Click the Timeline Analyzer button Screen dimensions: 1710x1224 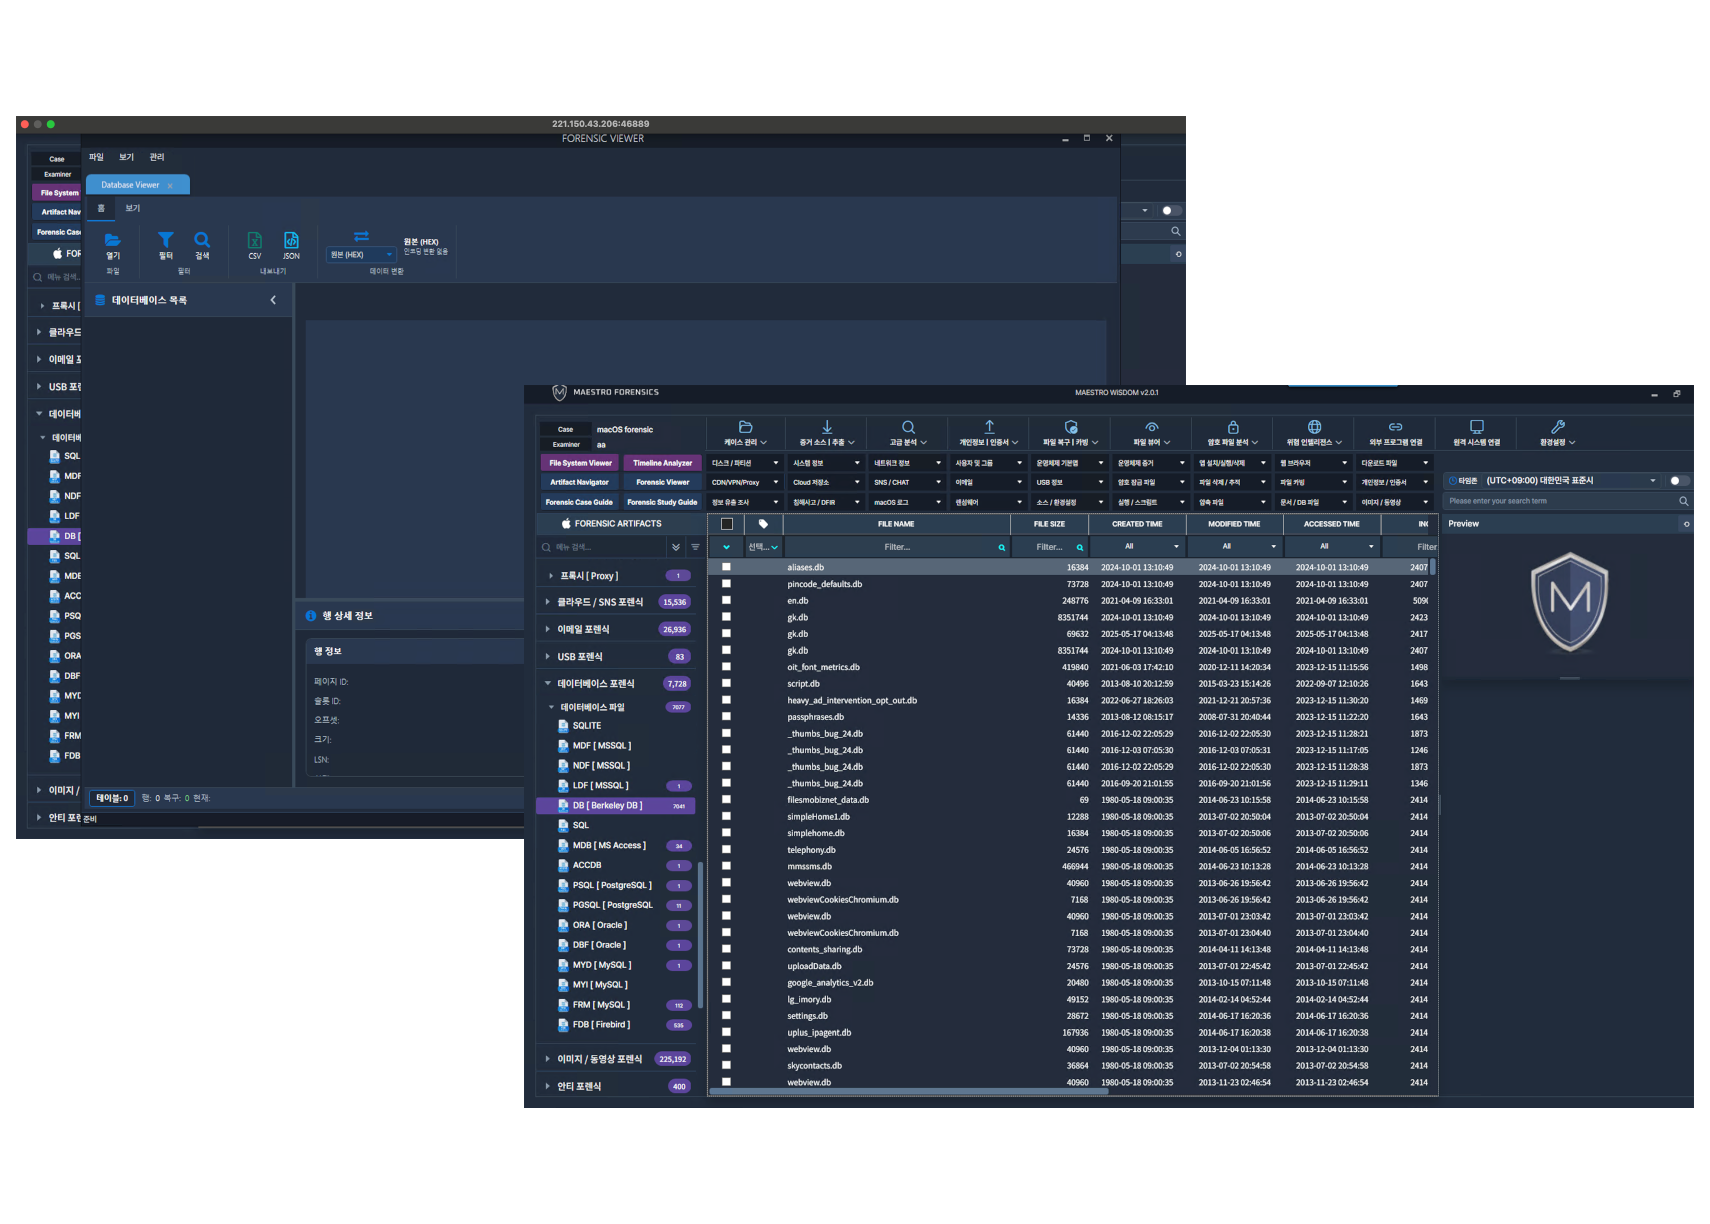(662, 463)
